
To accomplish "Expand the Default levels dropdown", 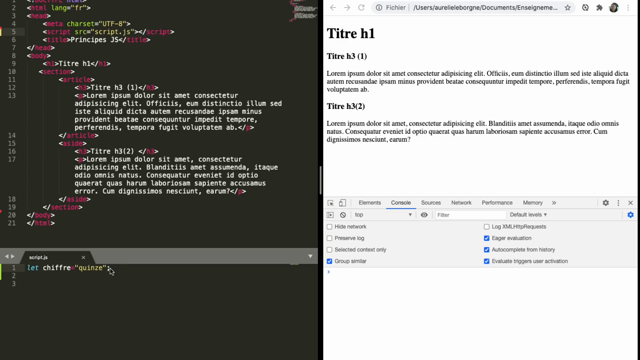I will [x=528, y=215].
